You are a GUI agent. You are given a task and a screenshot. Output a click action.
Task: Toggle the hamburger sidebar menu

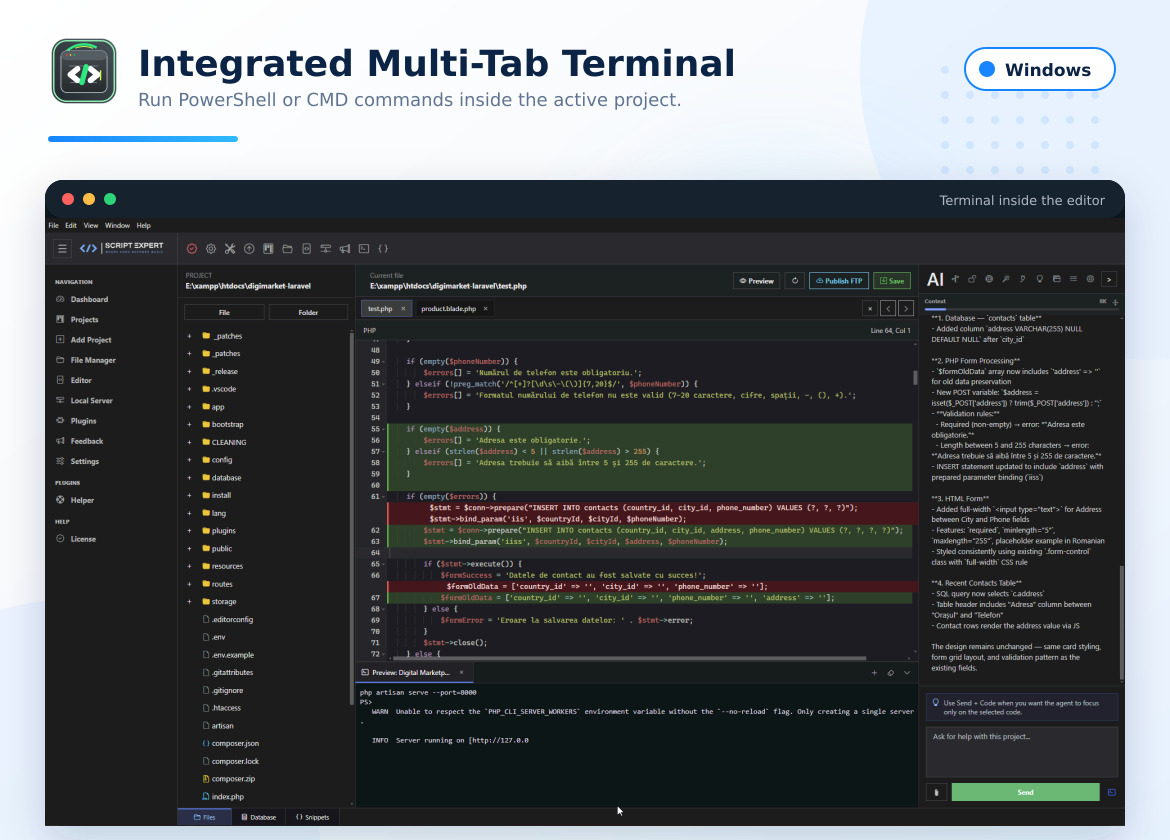click(x=63, y=248)
